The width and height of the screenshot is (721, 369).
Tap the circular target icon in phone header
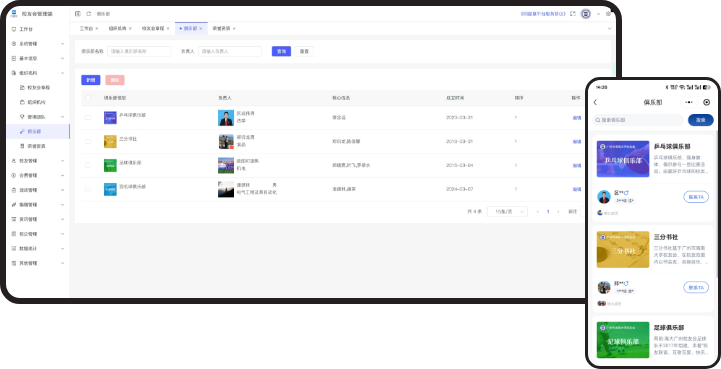tap(707, 102)
